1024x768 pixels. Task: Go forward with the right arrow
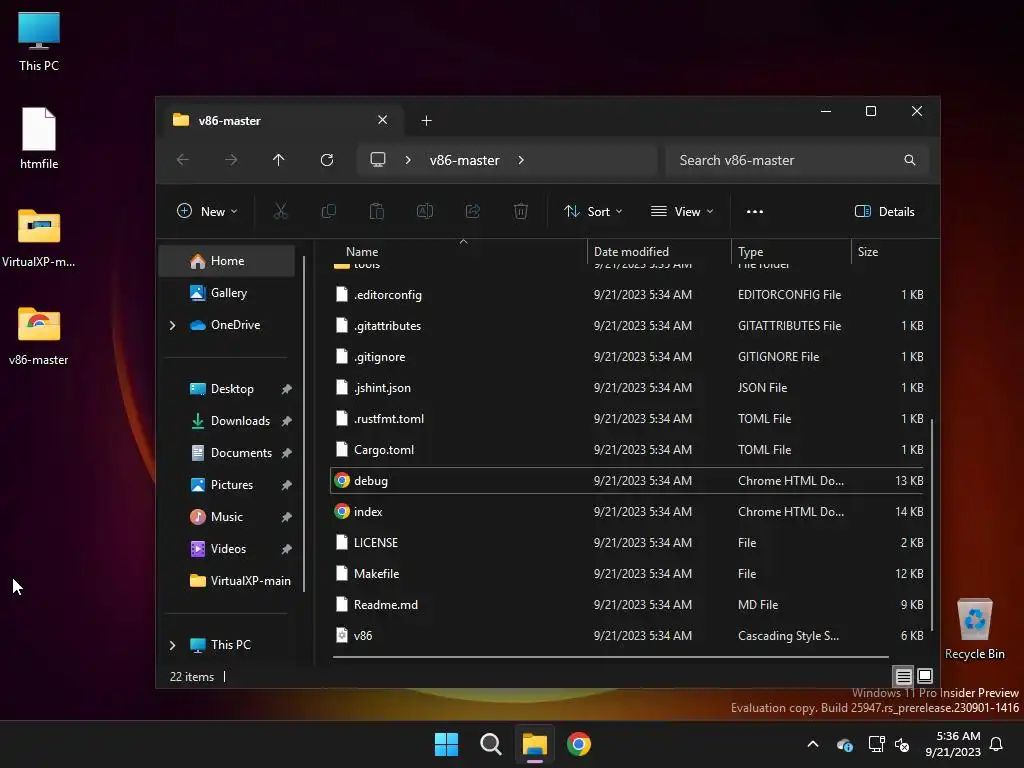coord(231,160)
